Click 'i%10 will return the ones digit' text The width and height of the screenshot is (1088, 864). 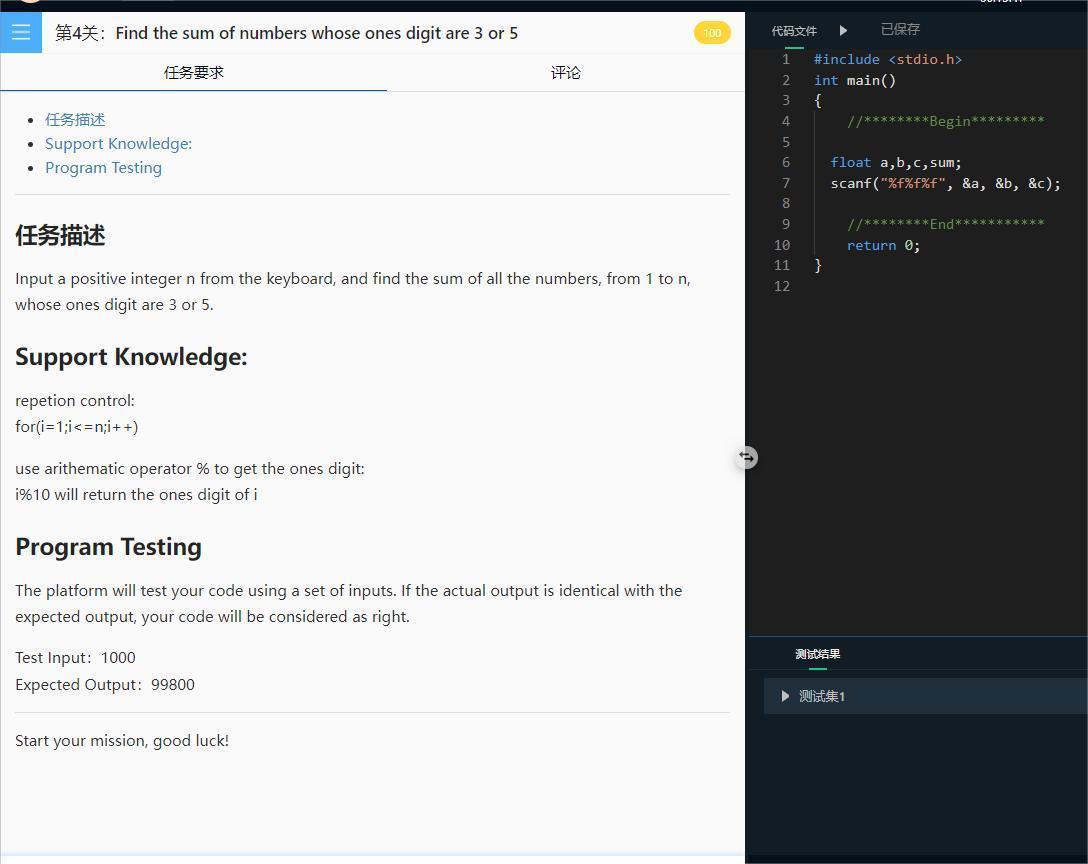pyautogui.click(x=136, y=495)
